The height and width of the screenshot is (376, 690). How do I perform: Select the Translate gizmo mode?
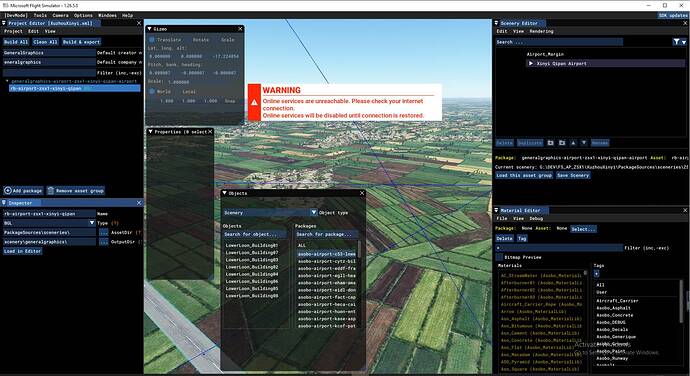[165, 40]
